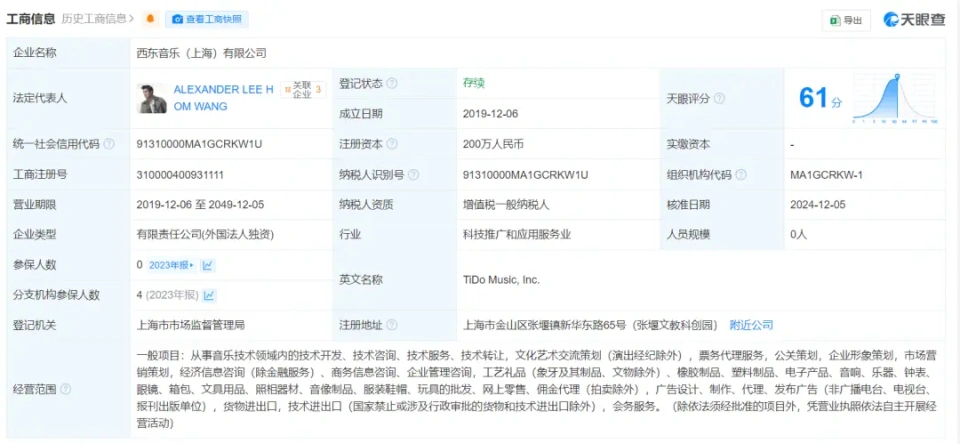Image resolution: width=960 pixels, height=444 pixels.
Task: Click the 天眼评分 score distribution chart
Action: pos(893,99)
